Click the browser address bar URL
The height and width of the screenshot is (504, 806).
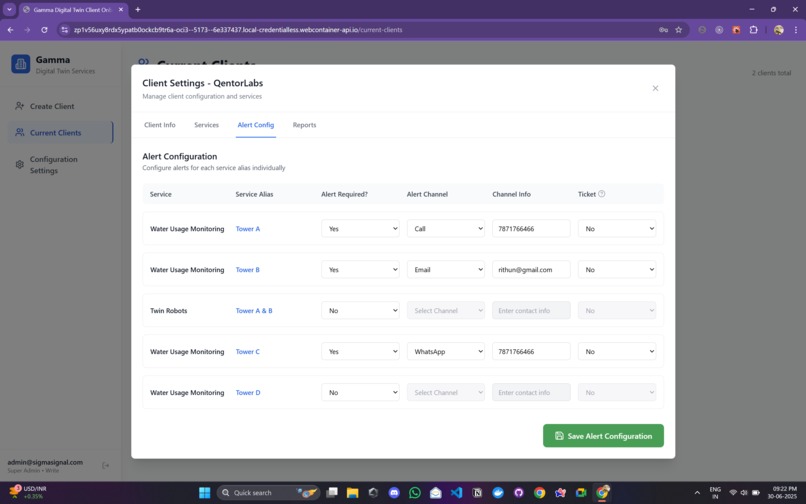238,30
